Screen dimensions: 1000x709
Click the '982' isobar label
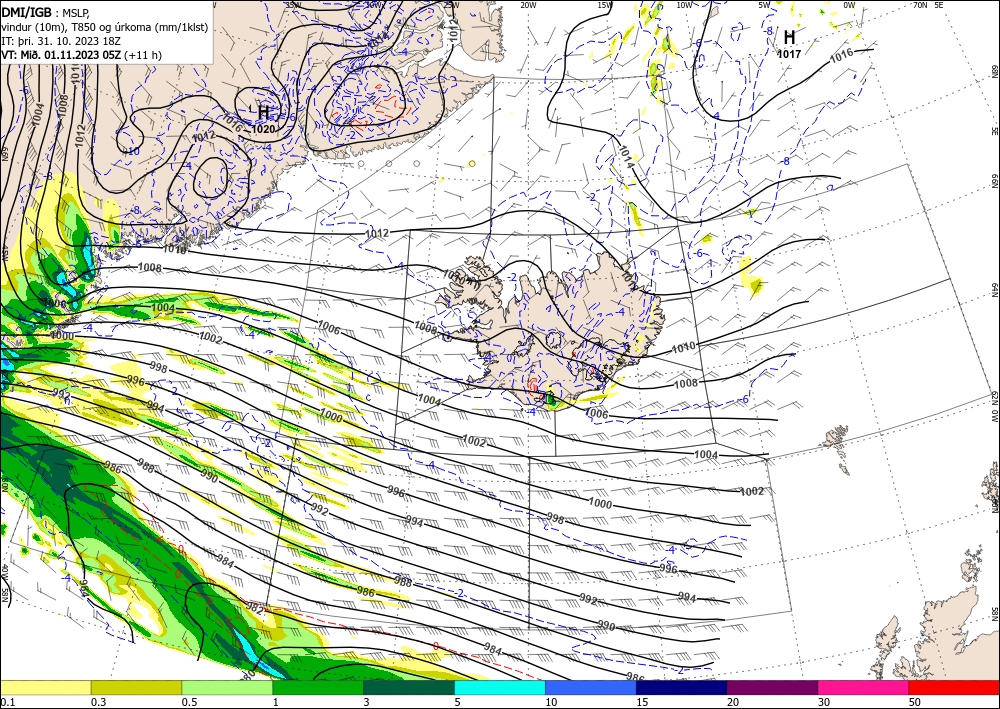[254, 607]
